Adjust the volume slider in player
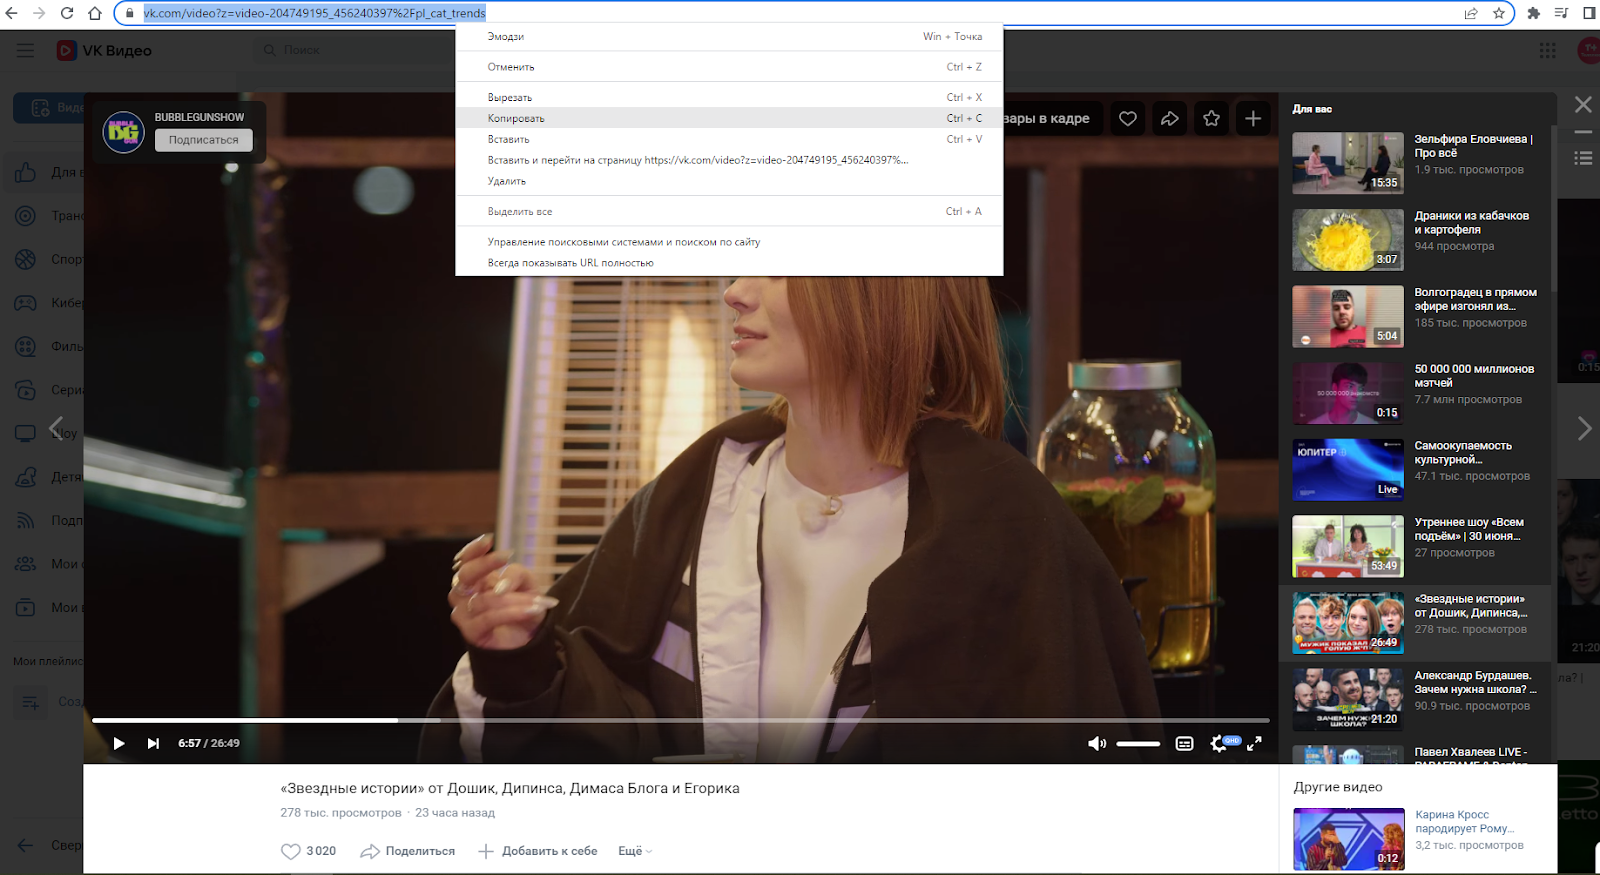1600x875 pixels. (1138, 743)
